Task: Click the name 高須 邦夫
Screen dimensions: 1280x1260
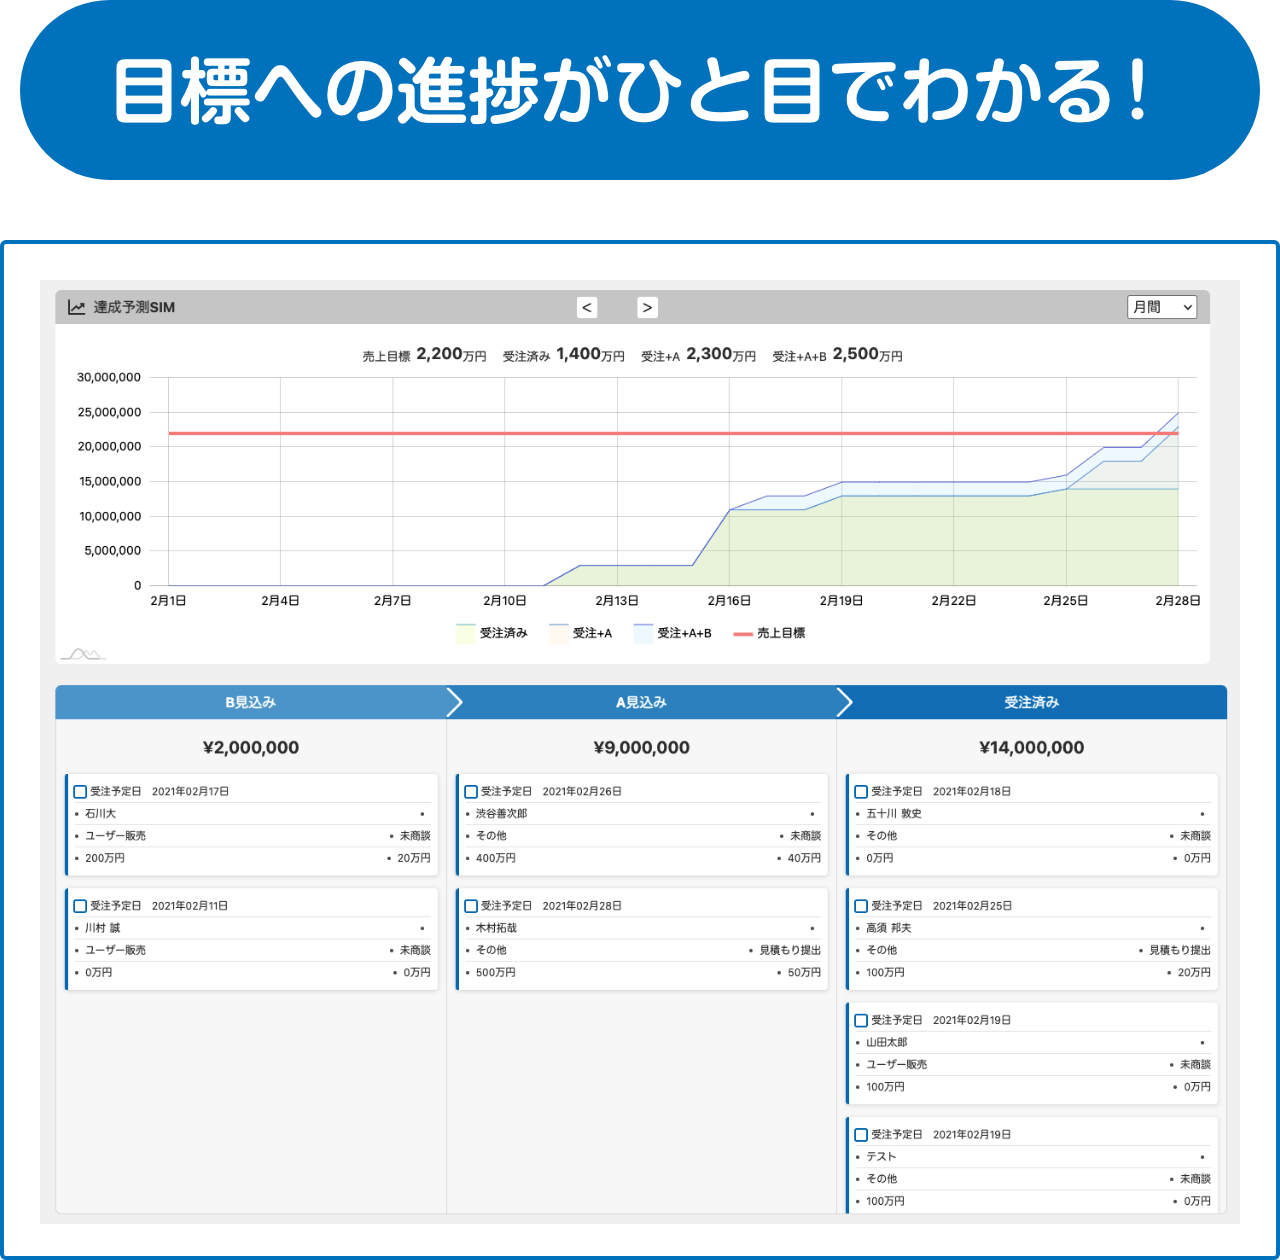Action: coord(889,928)
